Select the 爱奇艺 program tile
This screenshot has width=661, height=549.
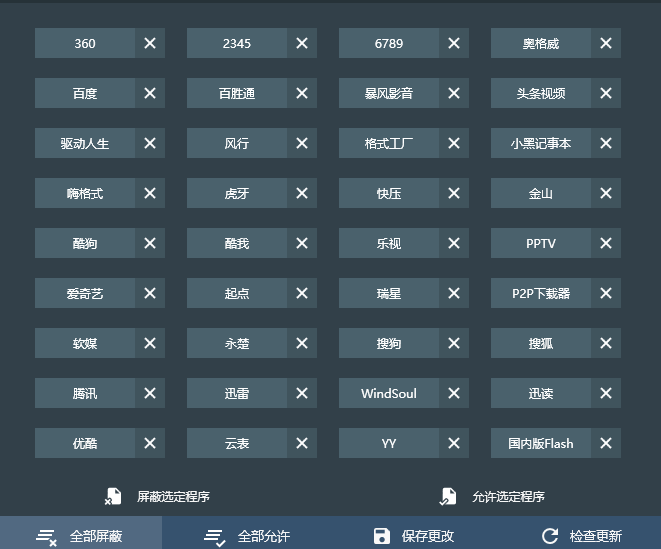(x=85, y=293)
